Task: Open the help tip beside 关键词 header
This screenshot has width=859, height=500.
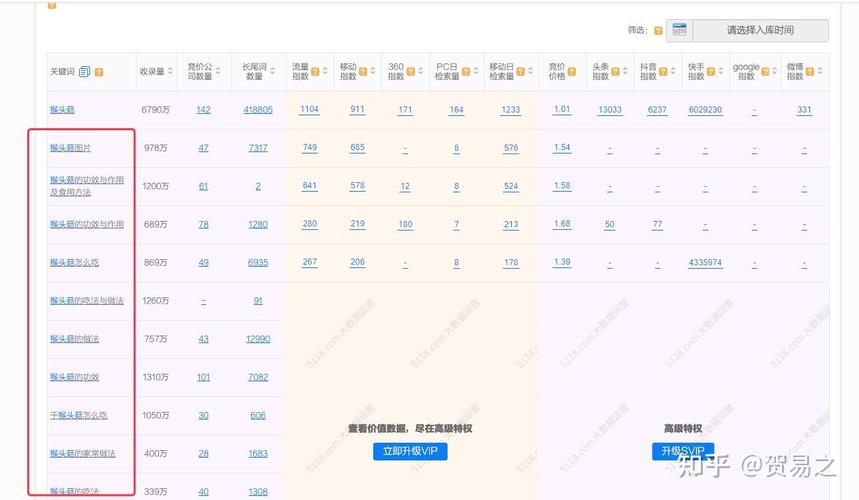Action: tap(99, 72)
